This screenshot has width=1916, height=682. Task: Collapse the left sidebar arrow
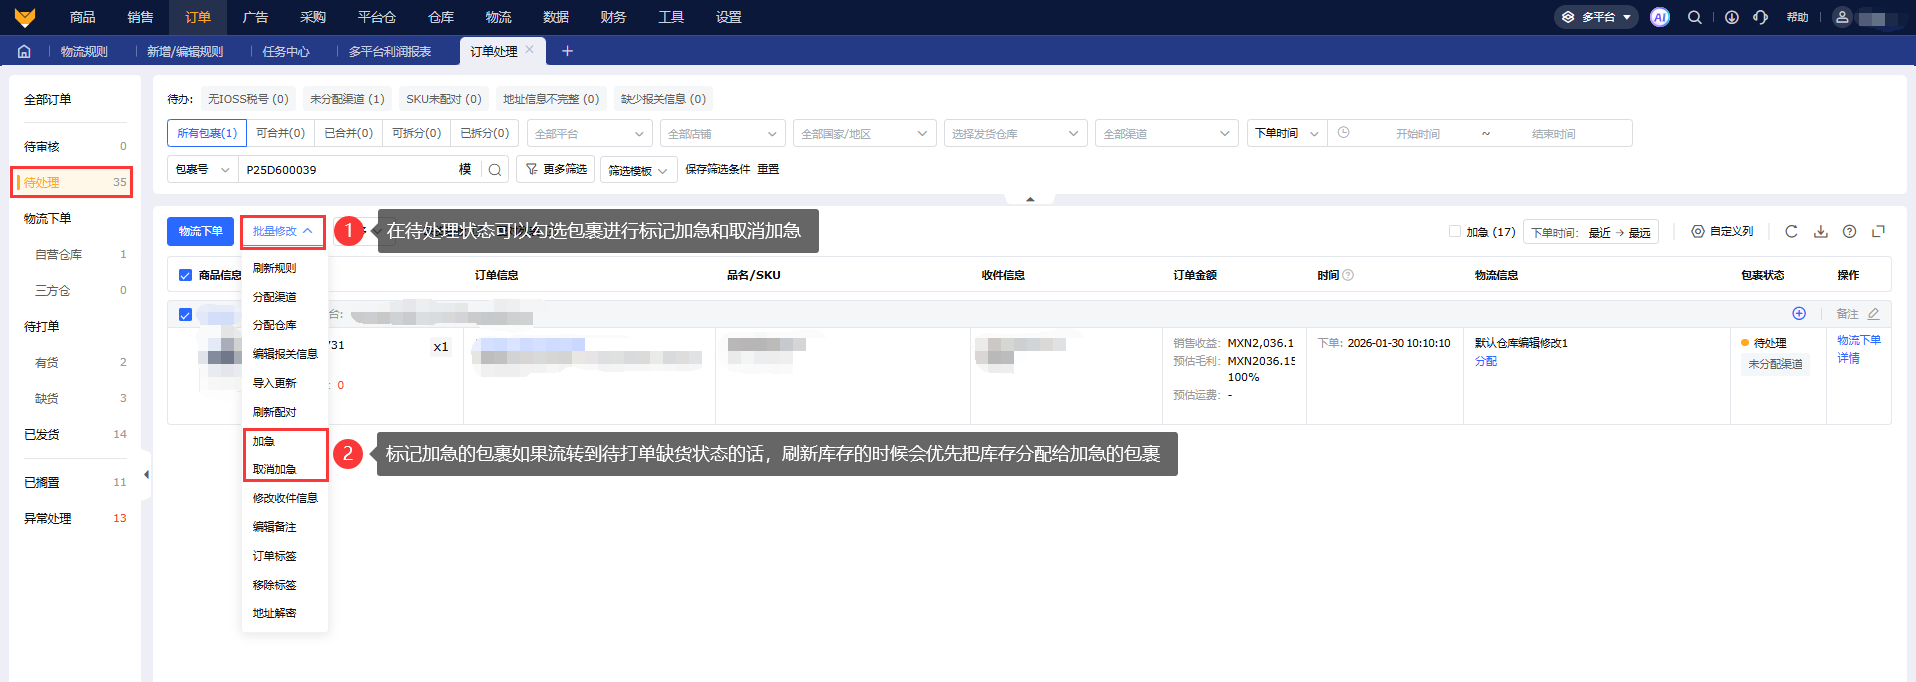(146, 475)
